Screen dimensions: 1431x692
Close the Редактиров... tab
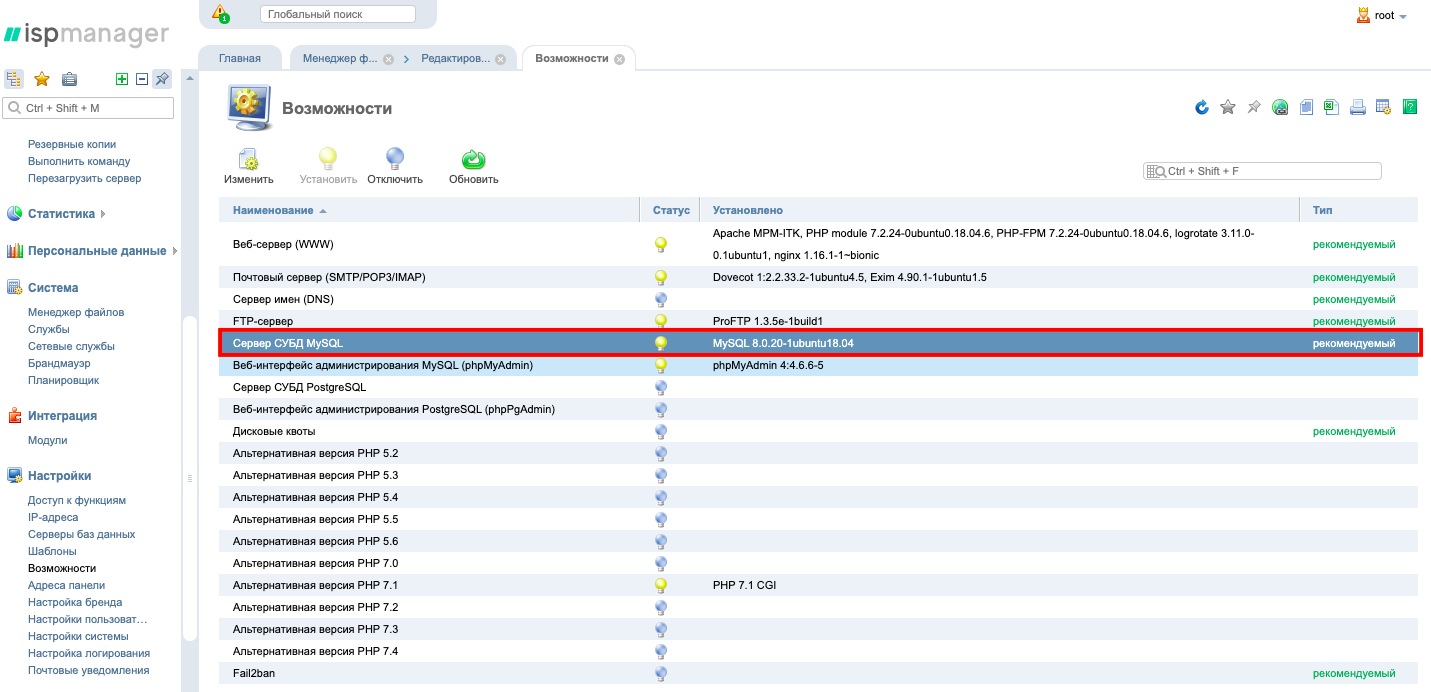(x=501, y=59)
